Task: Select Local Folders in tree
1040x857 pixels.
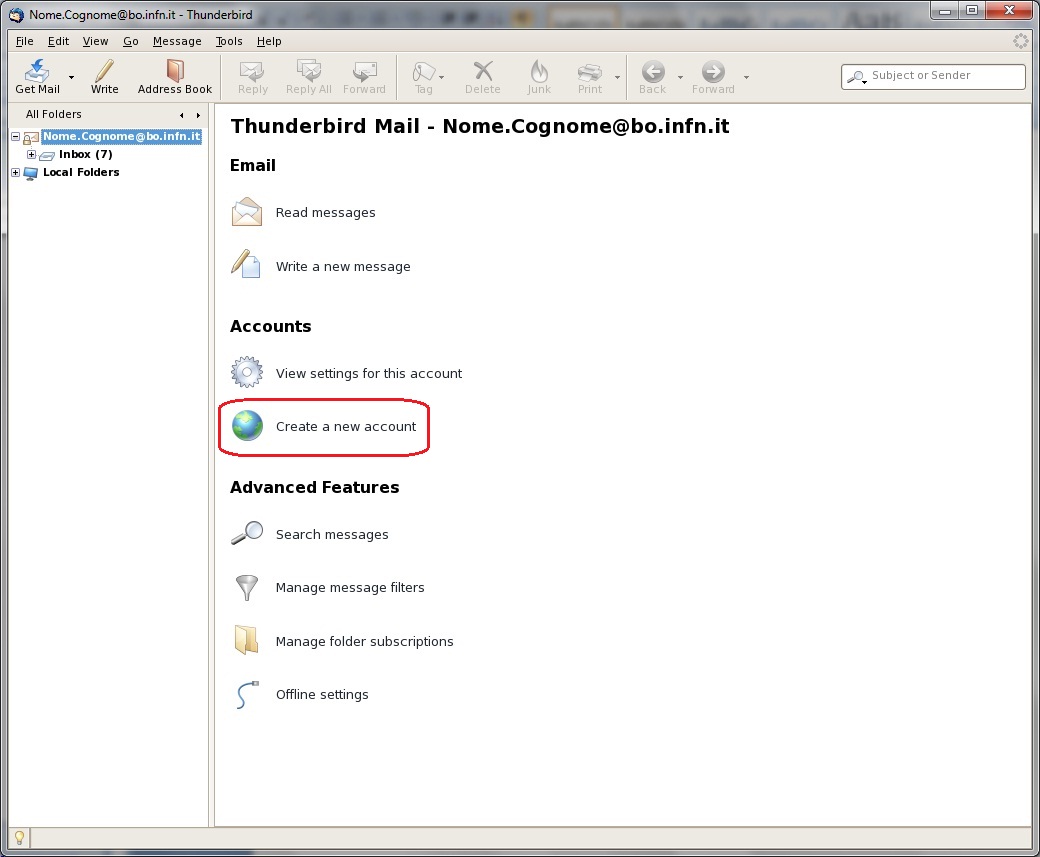Action: (x=81, y=172)
